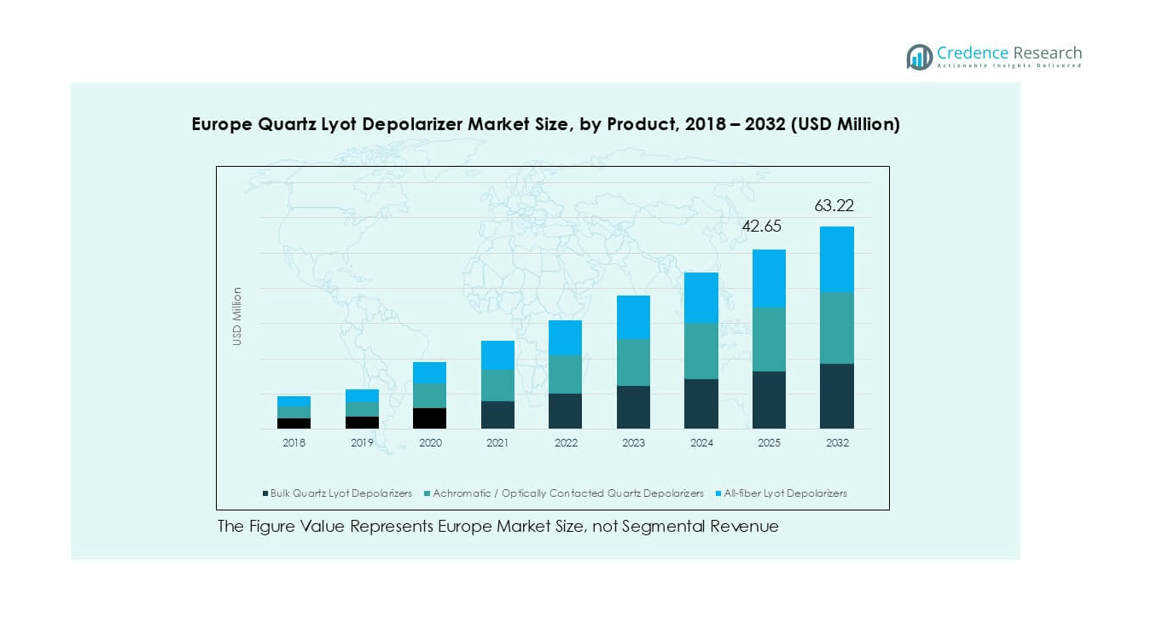Click the 2018 x-axis year label

294,443
